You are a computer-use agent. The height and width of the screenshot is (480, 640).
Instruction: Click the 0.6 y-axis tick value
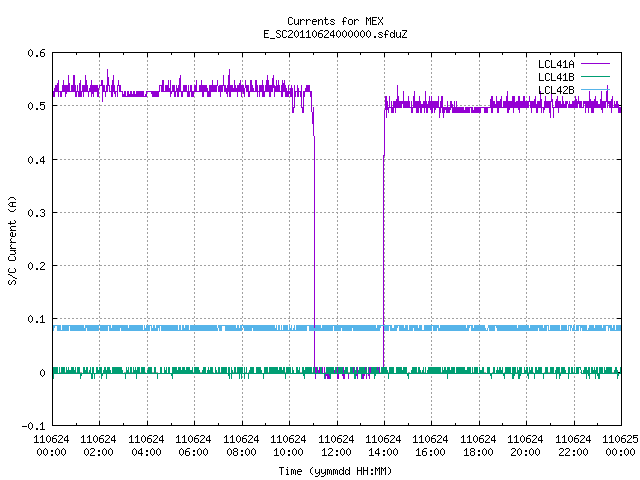click(36, 53)
